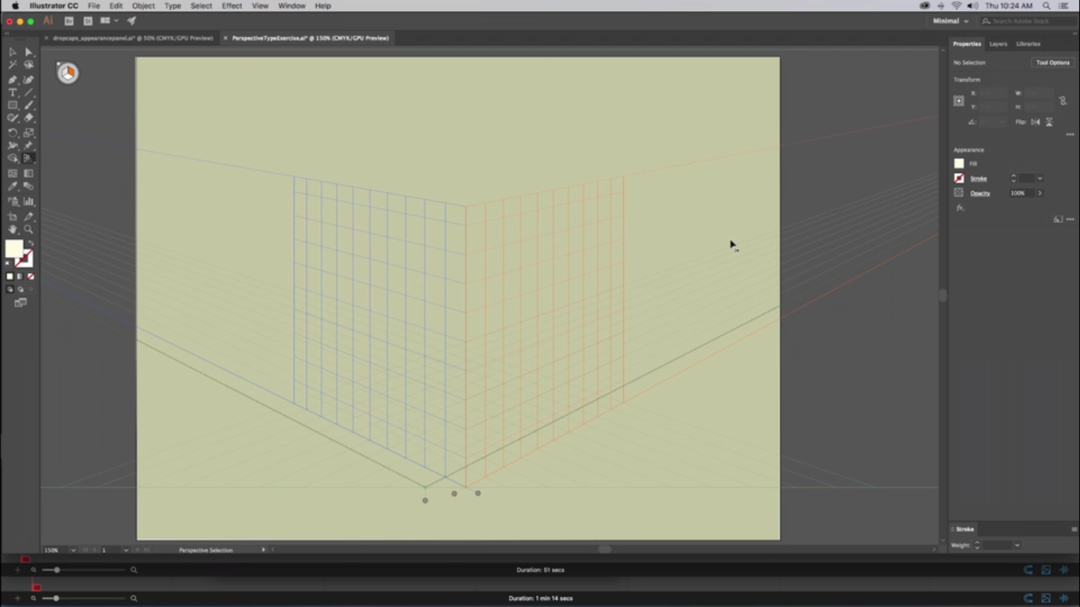The image size is (1080, 607).
Task: Choose the Zoom tool
Action: pos(28,229)
